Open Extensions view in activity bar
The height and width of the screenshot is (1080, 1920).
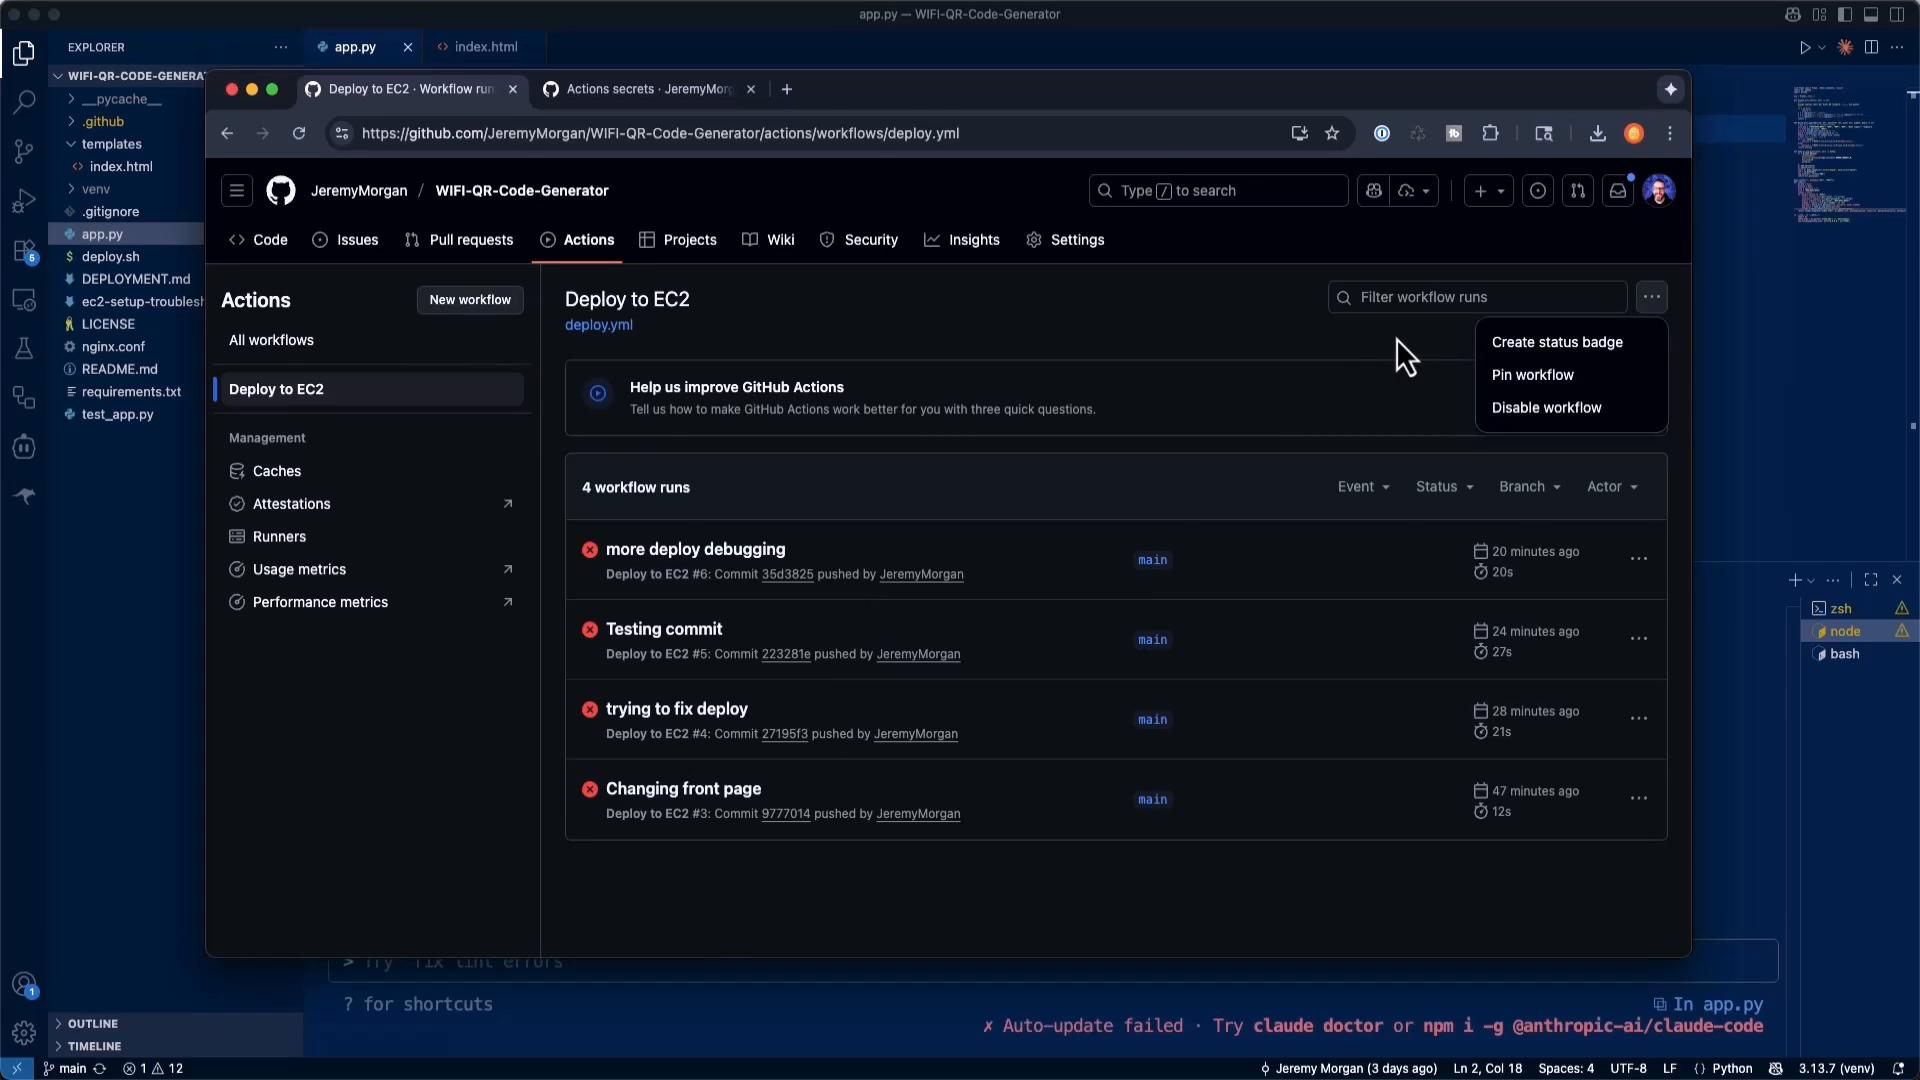click(24, 251)
